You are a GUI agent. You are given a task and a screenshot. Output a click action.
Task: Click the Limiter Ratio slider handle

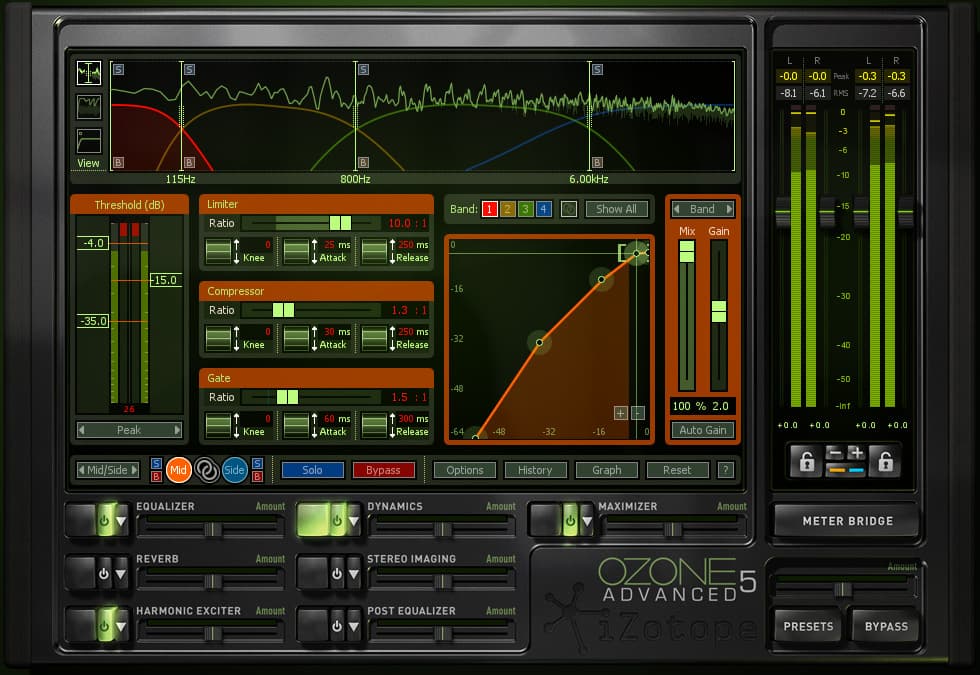point(340,223)
